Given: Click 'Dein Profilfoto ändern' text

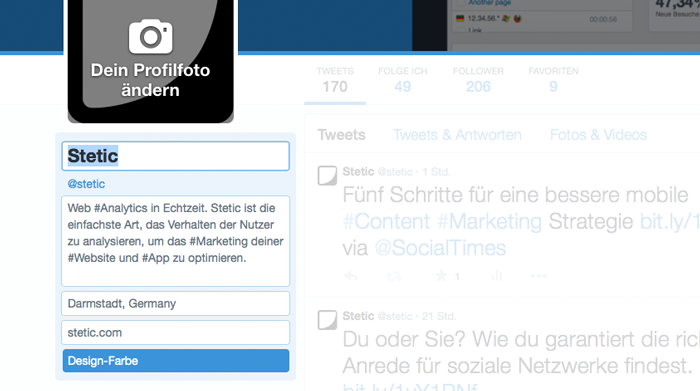Looking at the screenshot, I should coord(150,80).
